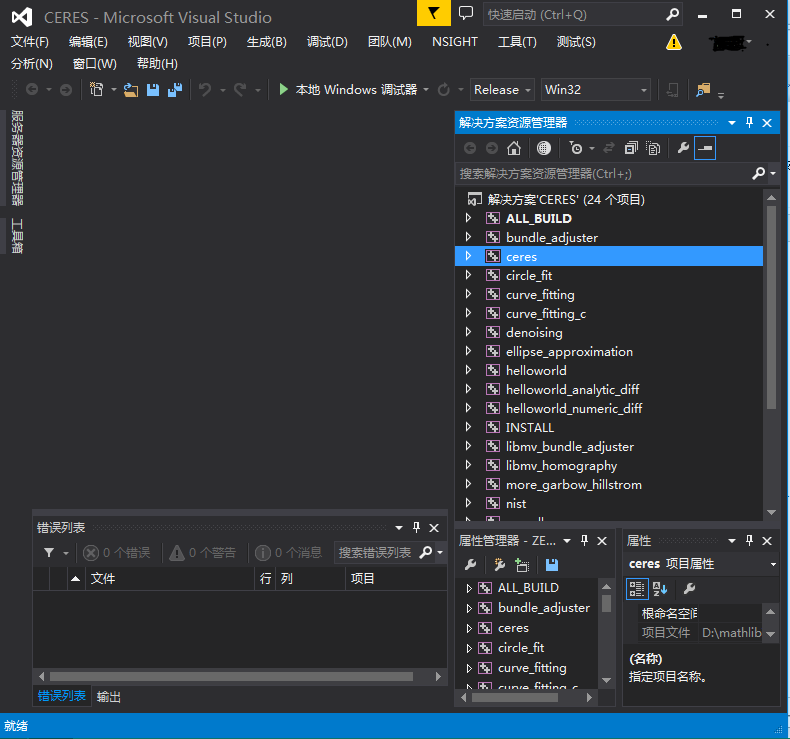This screenshot has height=739, width=790.
Task: Click the Property Manager horizontal scrollbar
Action: pyautogui.click(x=514, y=698)
